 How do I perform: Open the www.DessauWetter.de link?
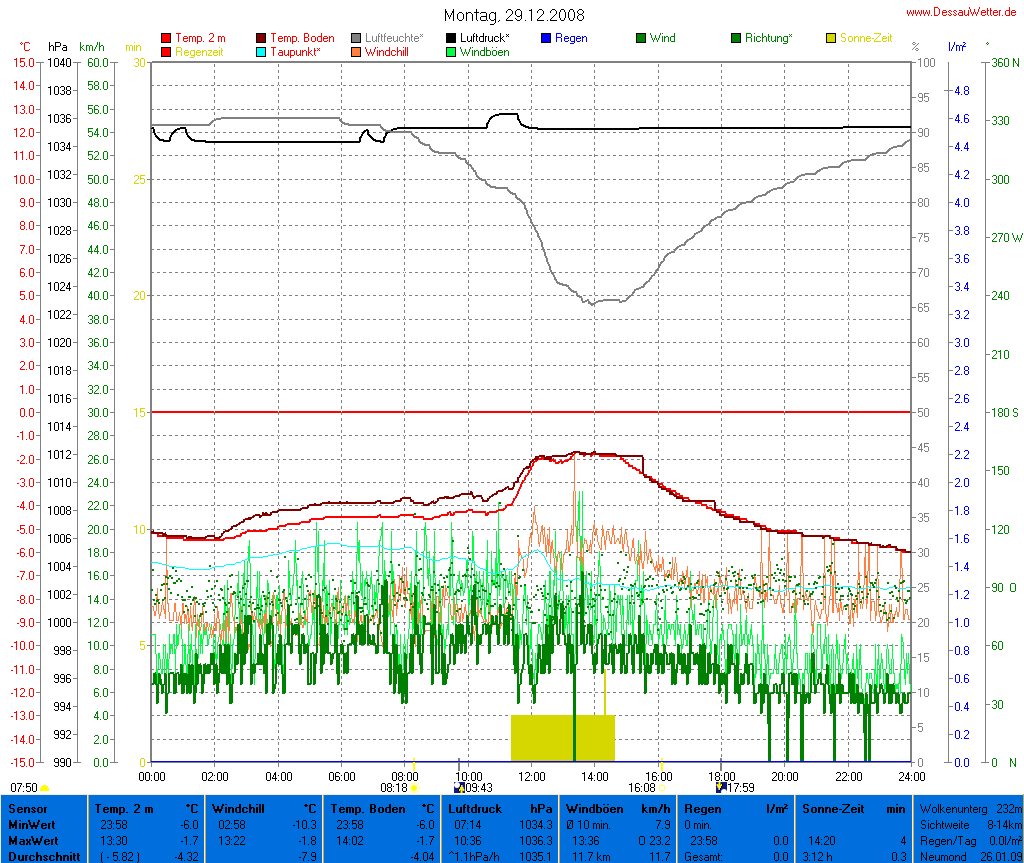pos(963,11)
